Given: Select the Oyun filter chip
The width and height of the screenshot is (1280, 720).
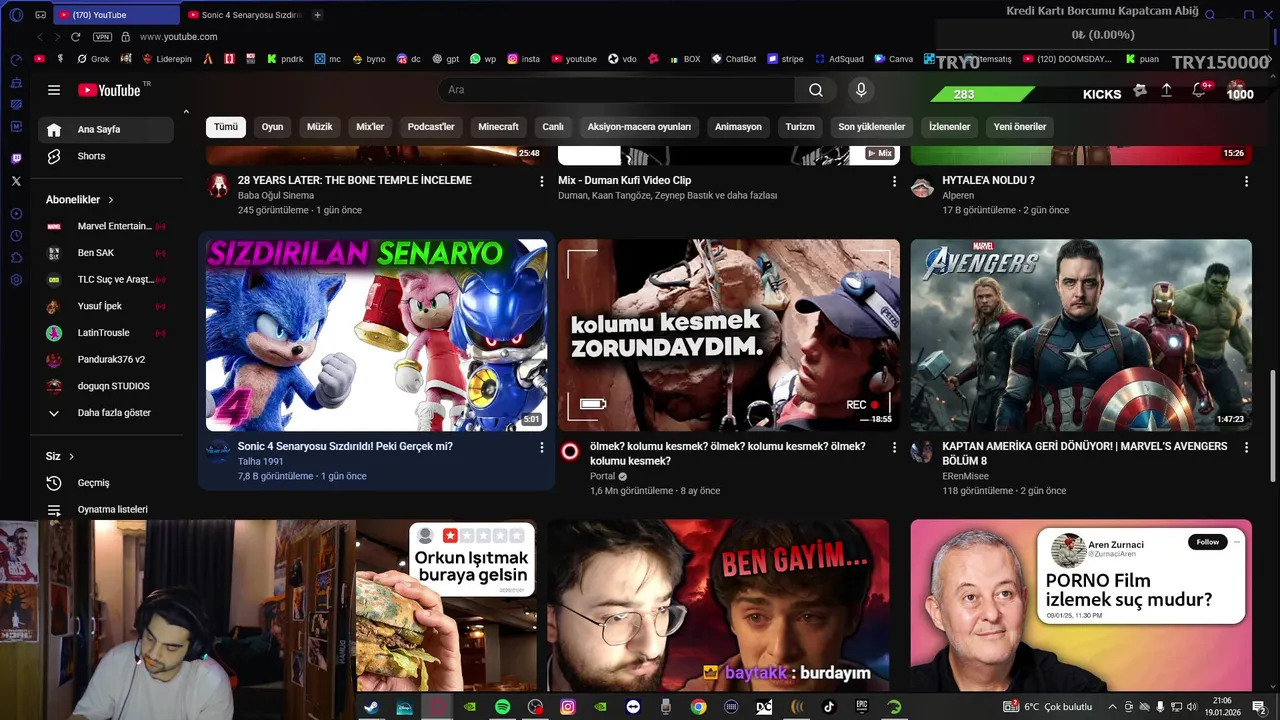Looking at the screenshot, I should click(272, 127).
